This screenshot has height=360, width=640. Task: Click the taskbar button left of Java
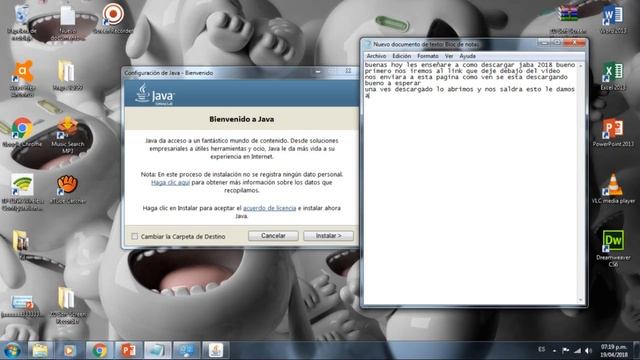(x=187, y=350)
